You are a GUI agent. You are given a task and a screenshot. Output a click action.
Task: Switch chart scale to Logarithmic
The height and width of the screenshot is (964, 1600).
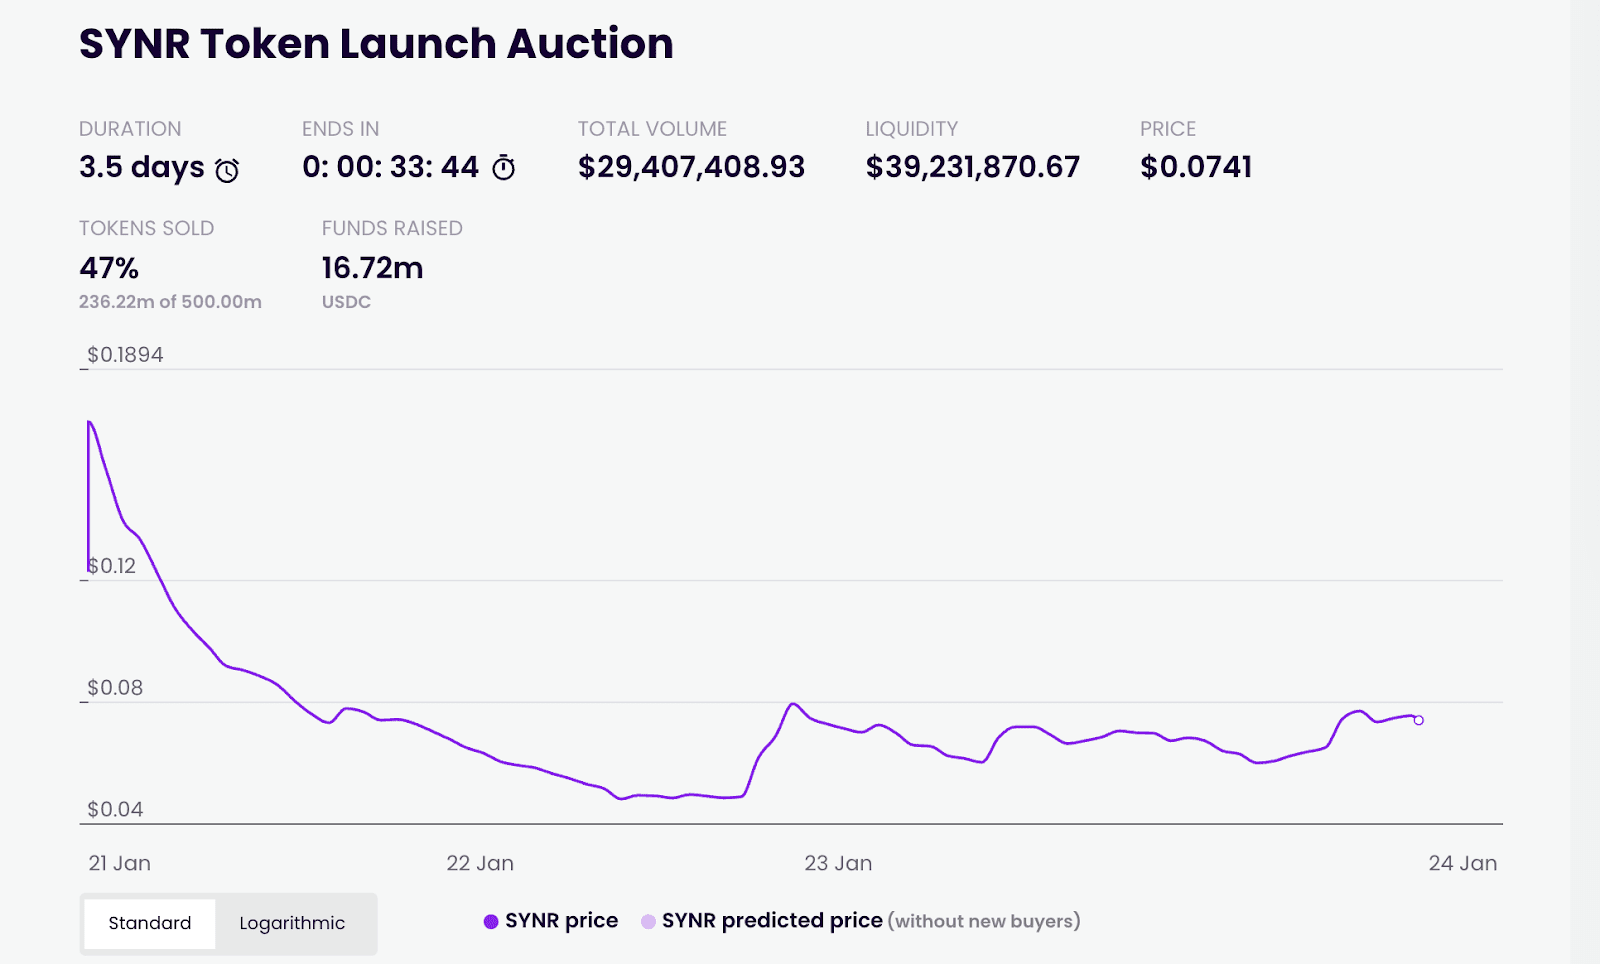point(292,923)
